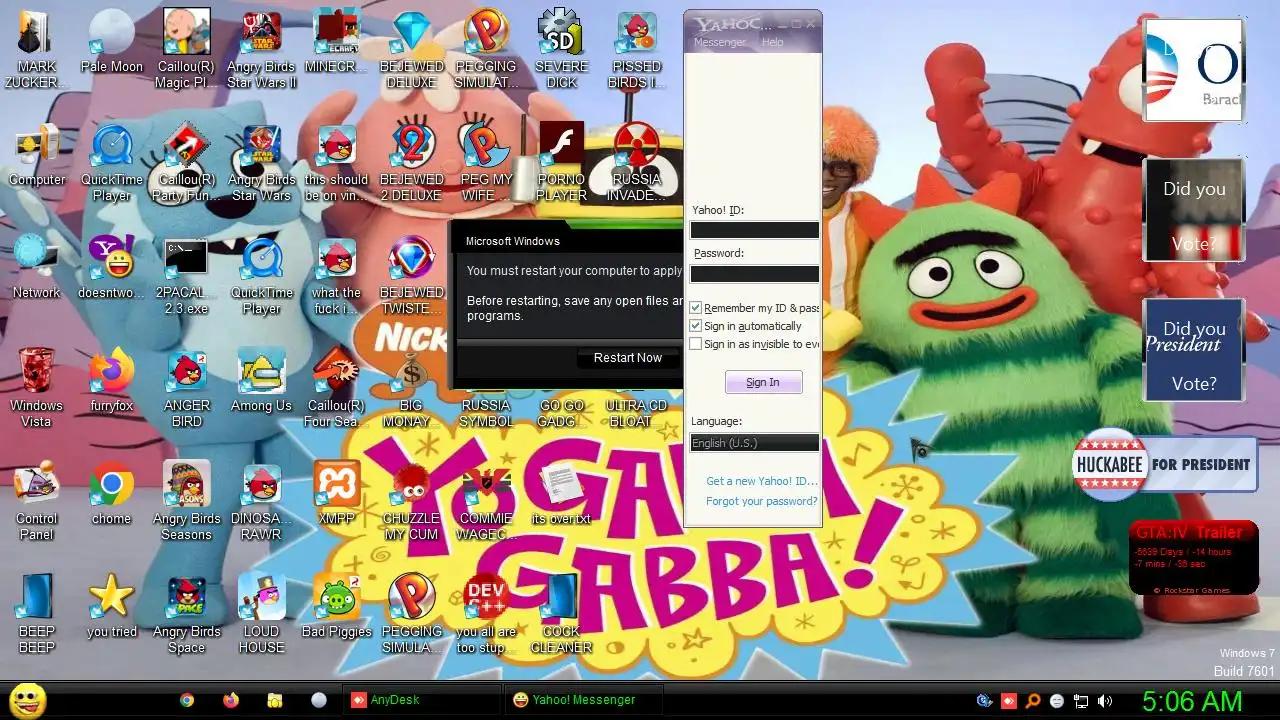The width and height of the screenshot is (1280, 720).
Task: Click the AnyDesk tray icon
Action: tap(1009, 702)
